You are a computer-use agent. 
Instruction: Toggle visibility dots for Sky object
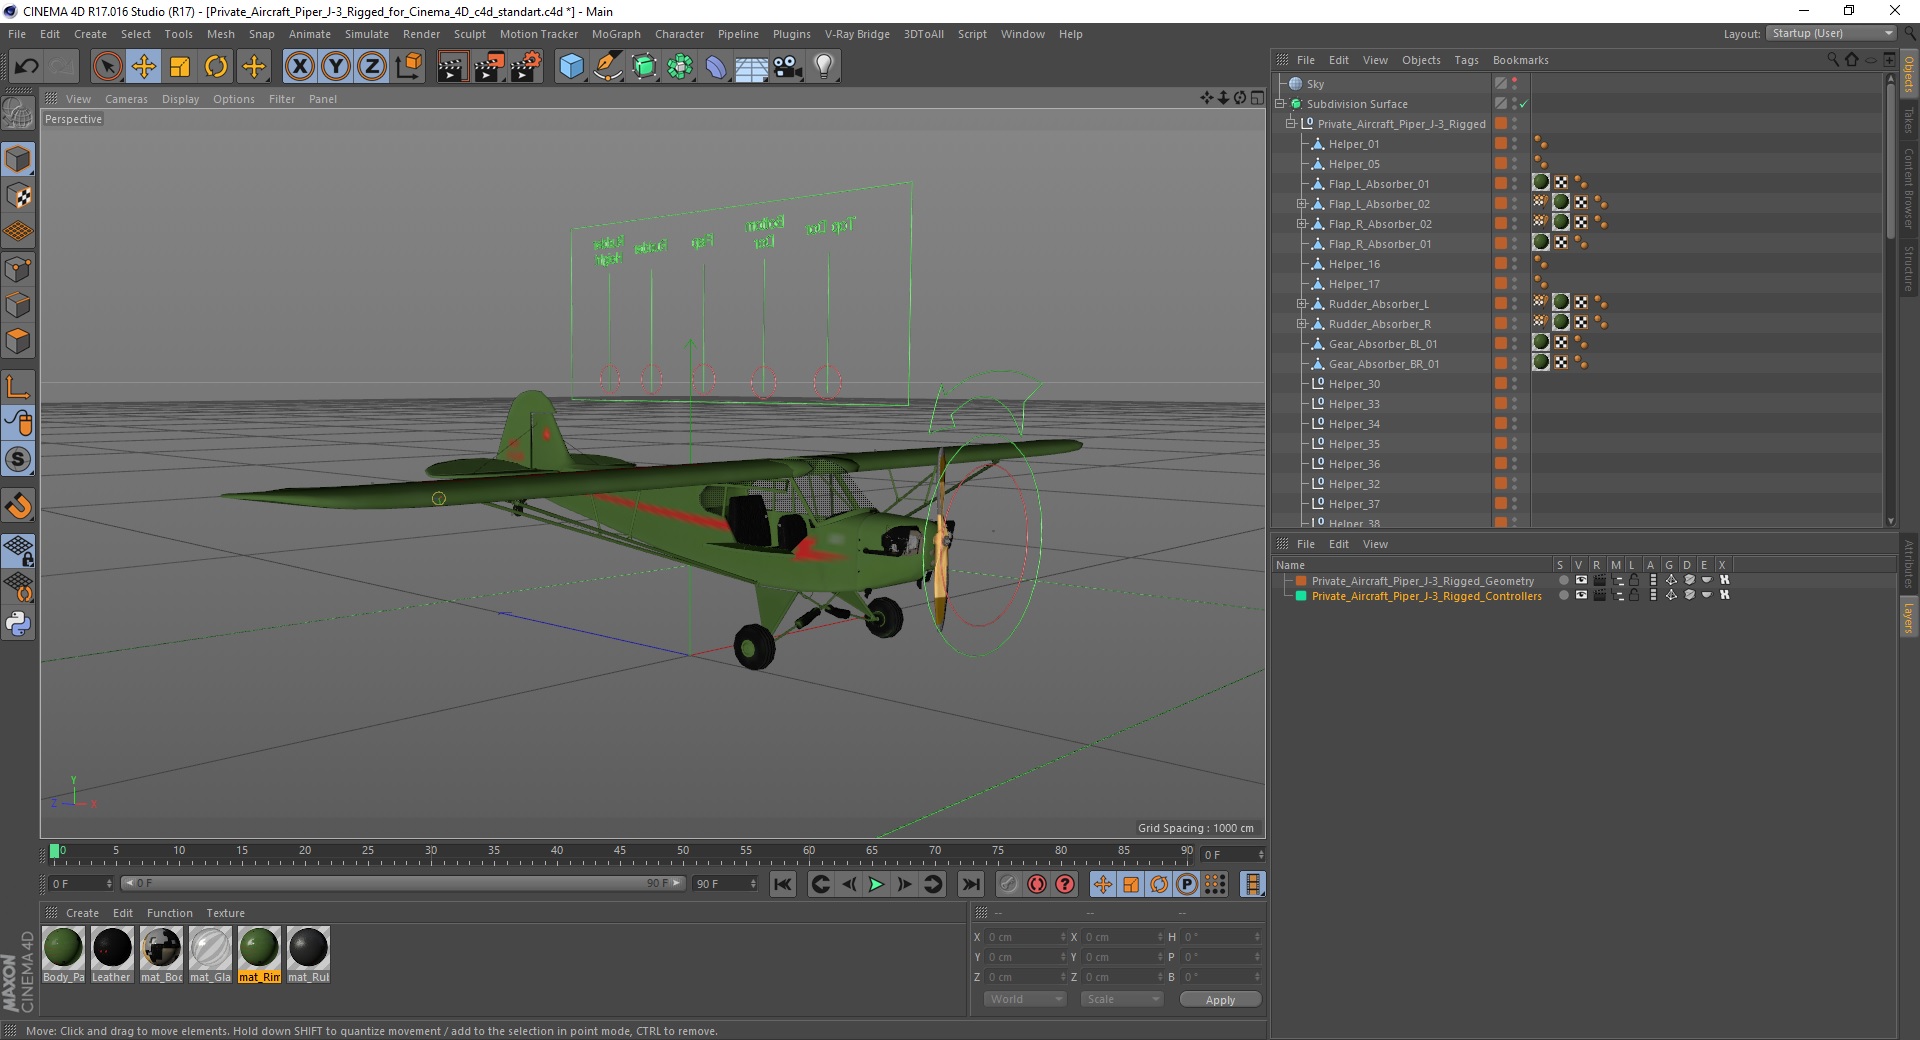1515,84
